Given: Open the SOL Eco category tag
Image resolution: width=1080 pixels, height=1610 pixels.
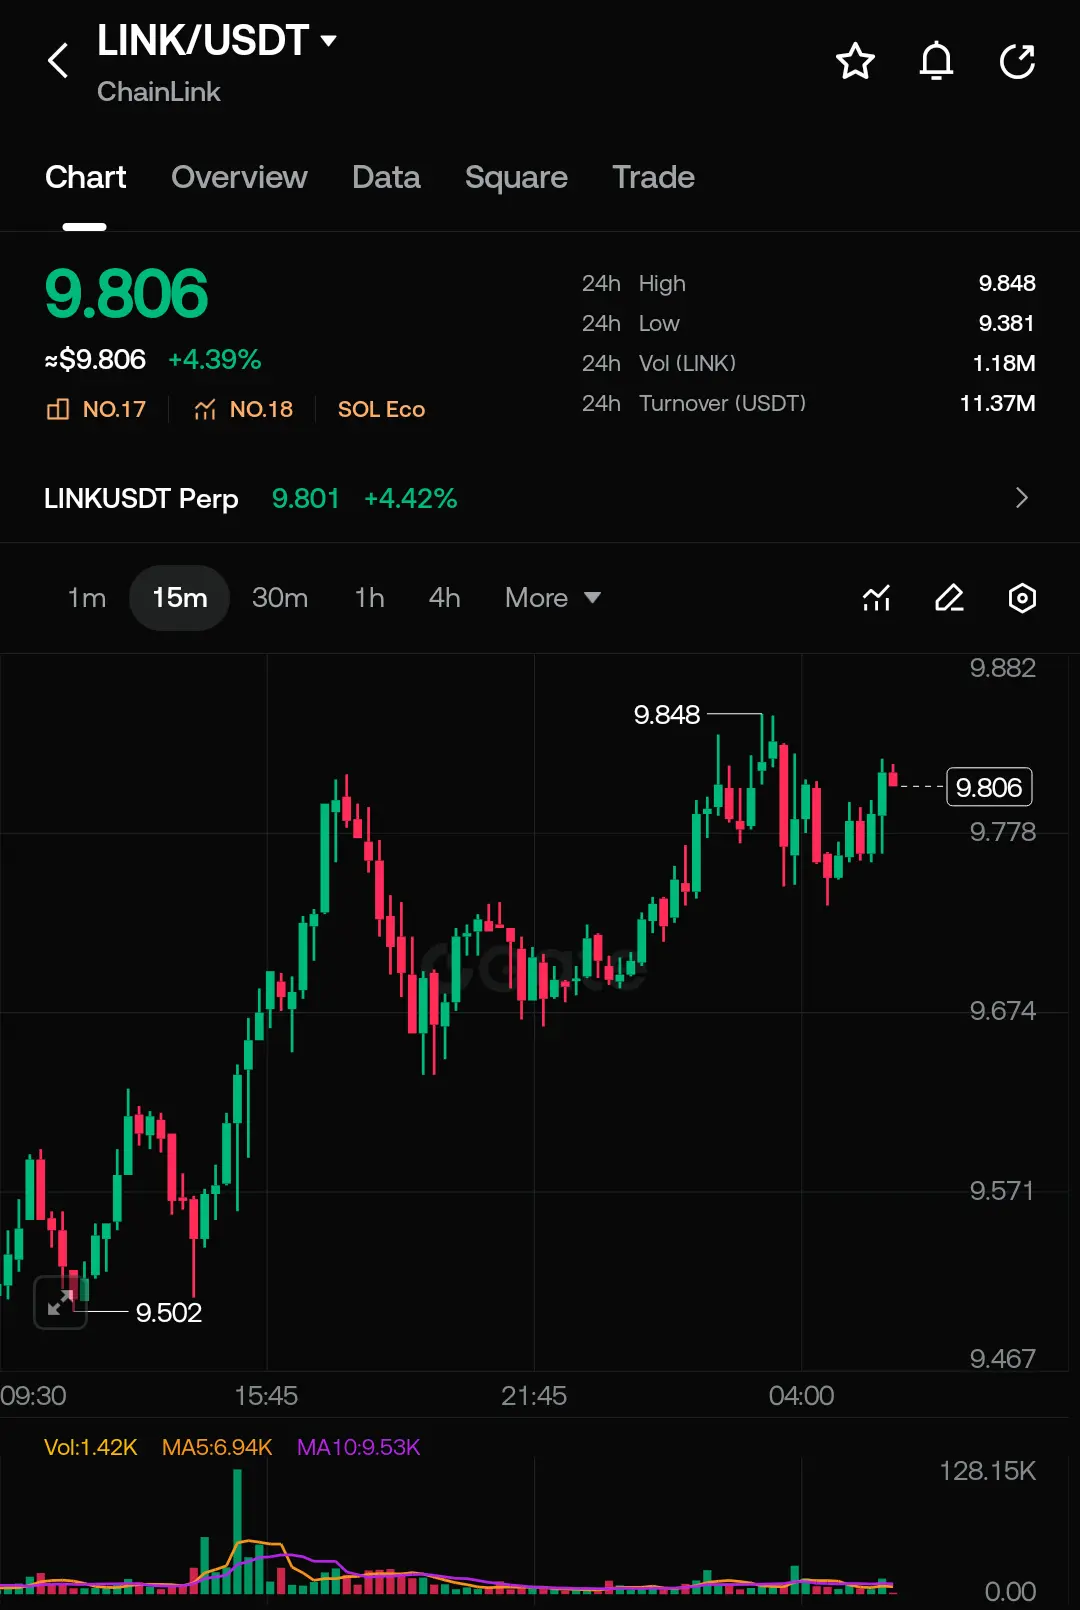Looking at the screenshot, I should point(381,409).
